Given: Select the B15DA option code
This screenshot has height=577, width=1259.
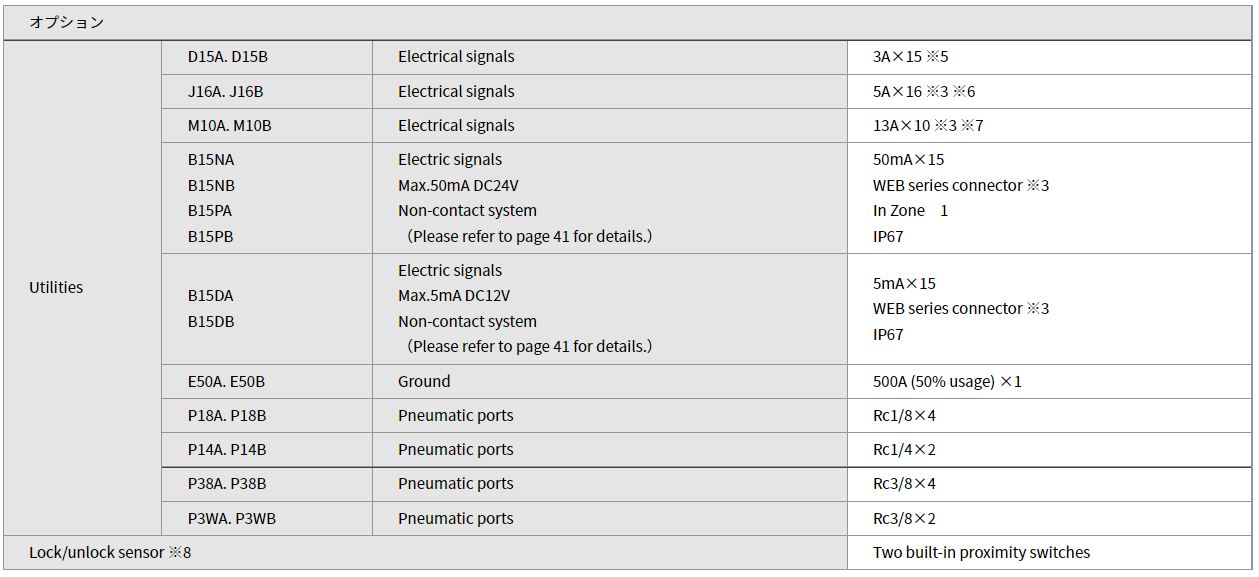Looking at the screenshot, I should point(211,296).
